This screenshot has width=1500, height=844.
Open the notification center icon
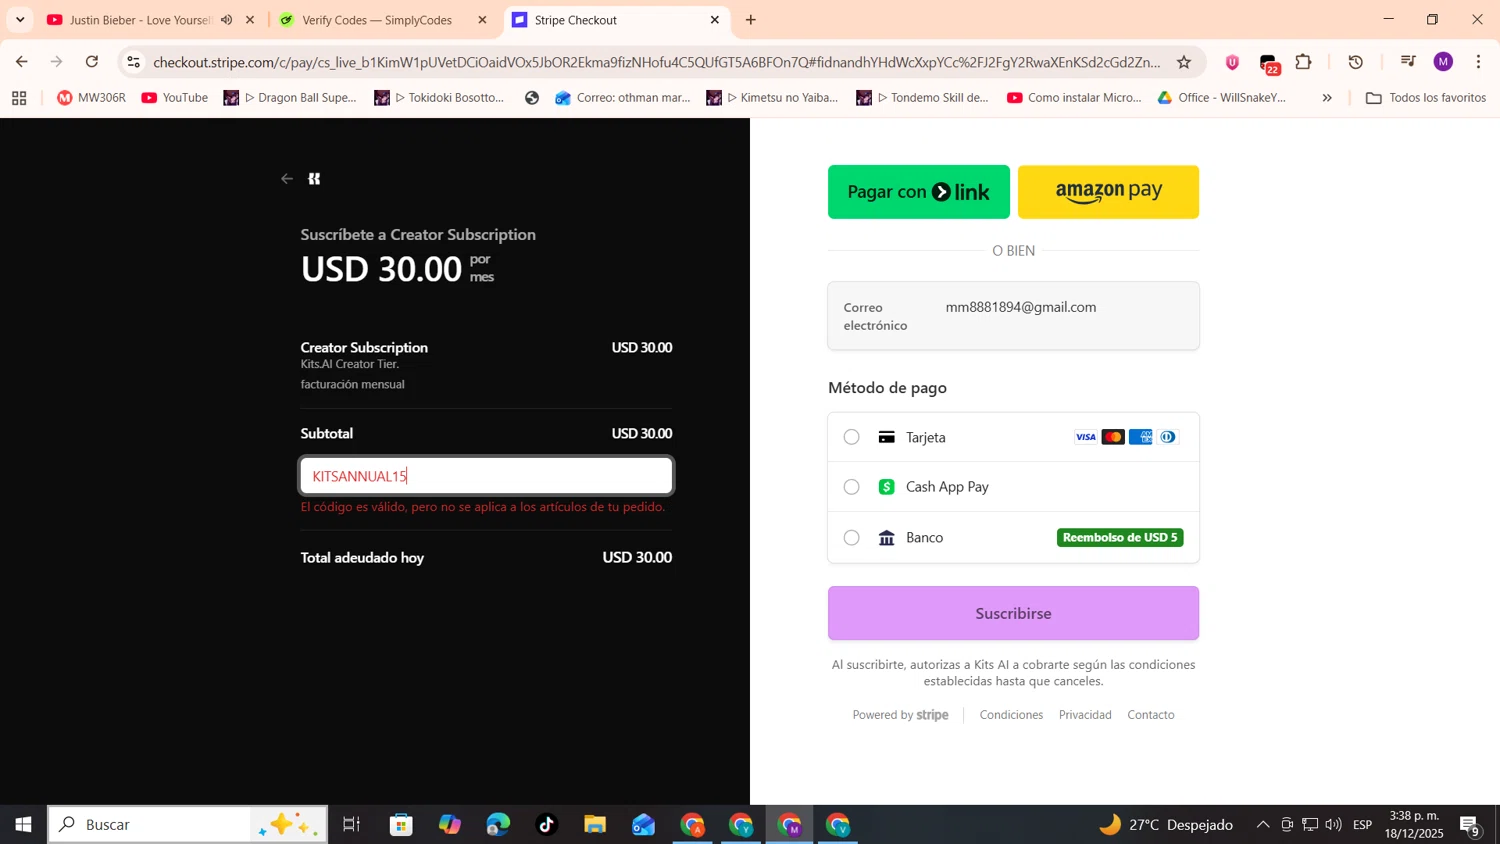click(1470, 826)
